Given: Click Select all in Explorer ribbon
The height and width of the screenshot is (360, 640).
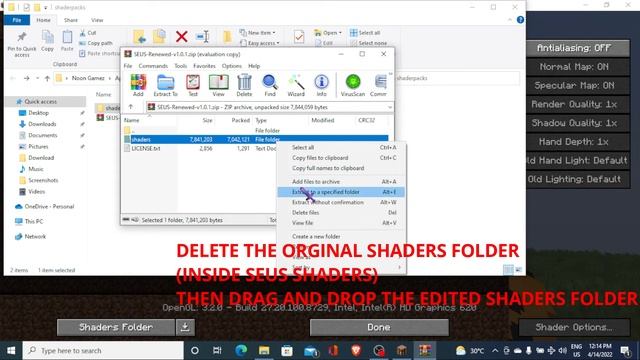Looking at the screenshot, I should pos(365,32).
